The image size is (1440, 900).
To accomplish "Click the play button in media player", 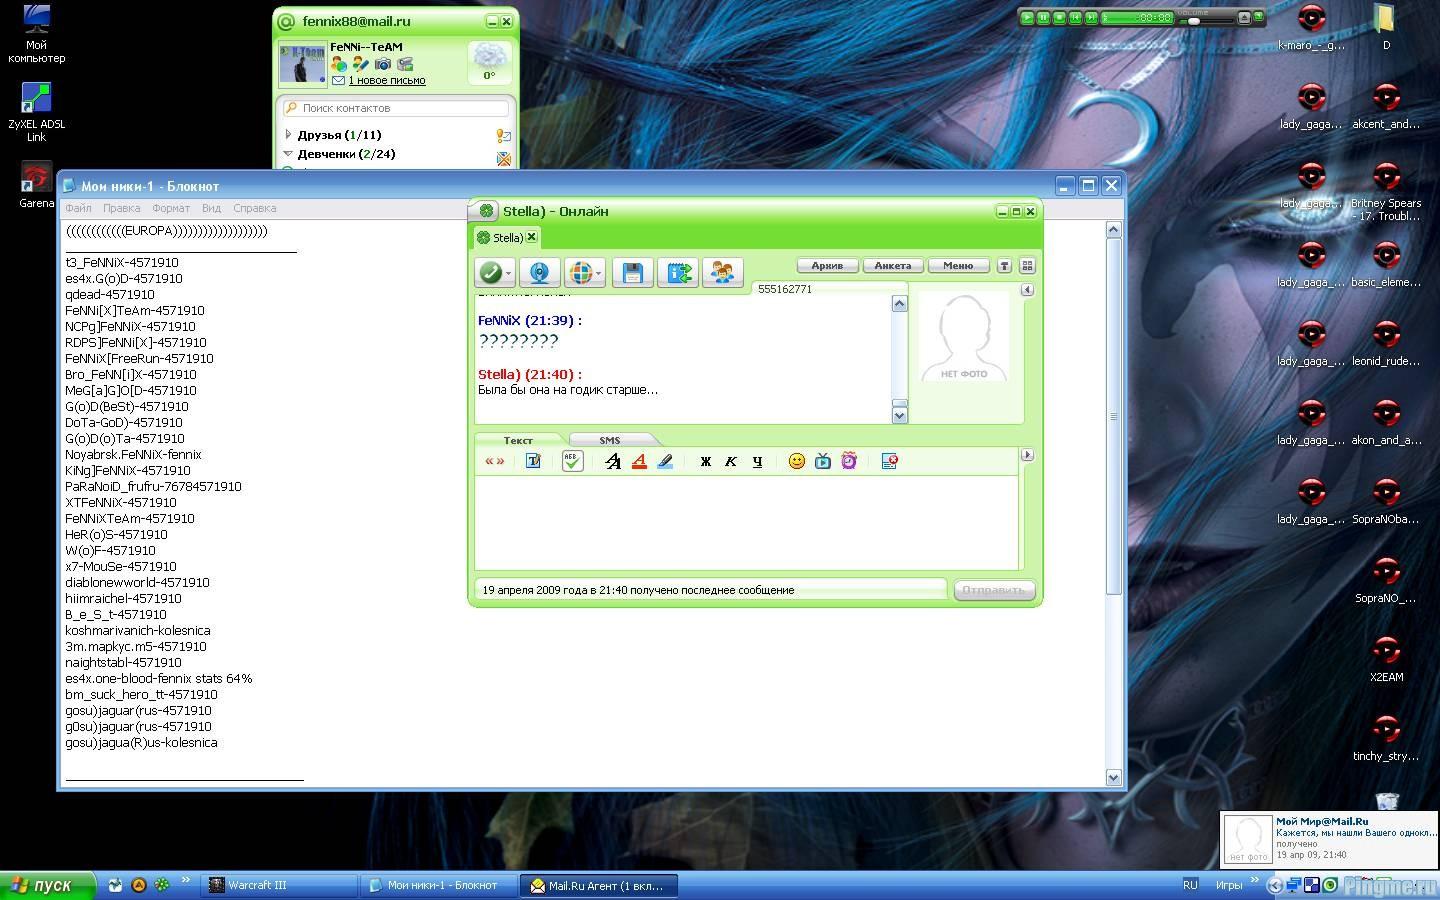I will [1026, 17].
